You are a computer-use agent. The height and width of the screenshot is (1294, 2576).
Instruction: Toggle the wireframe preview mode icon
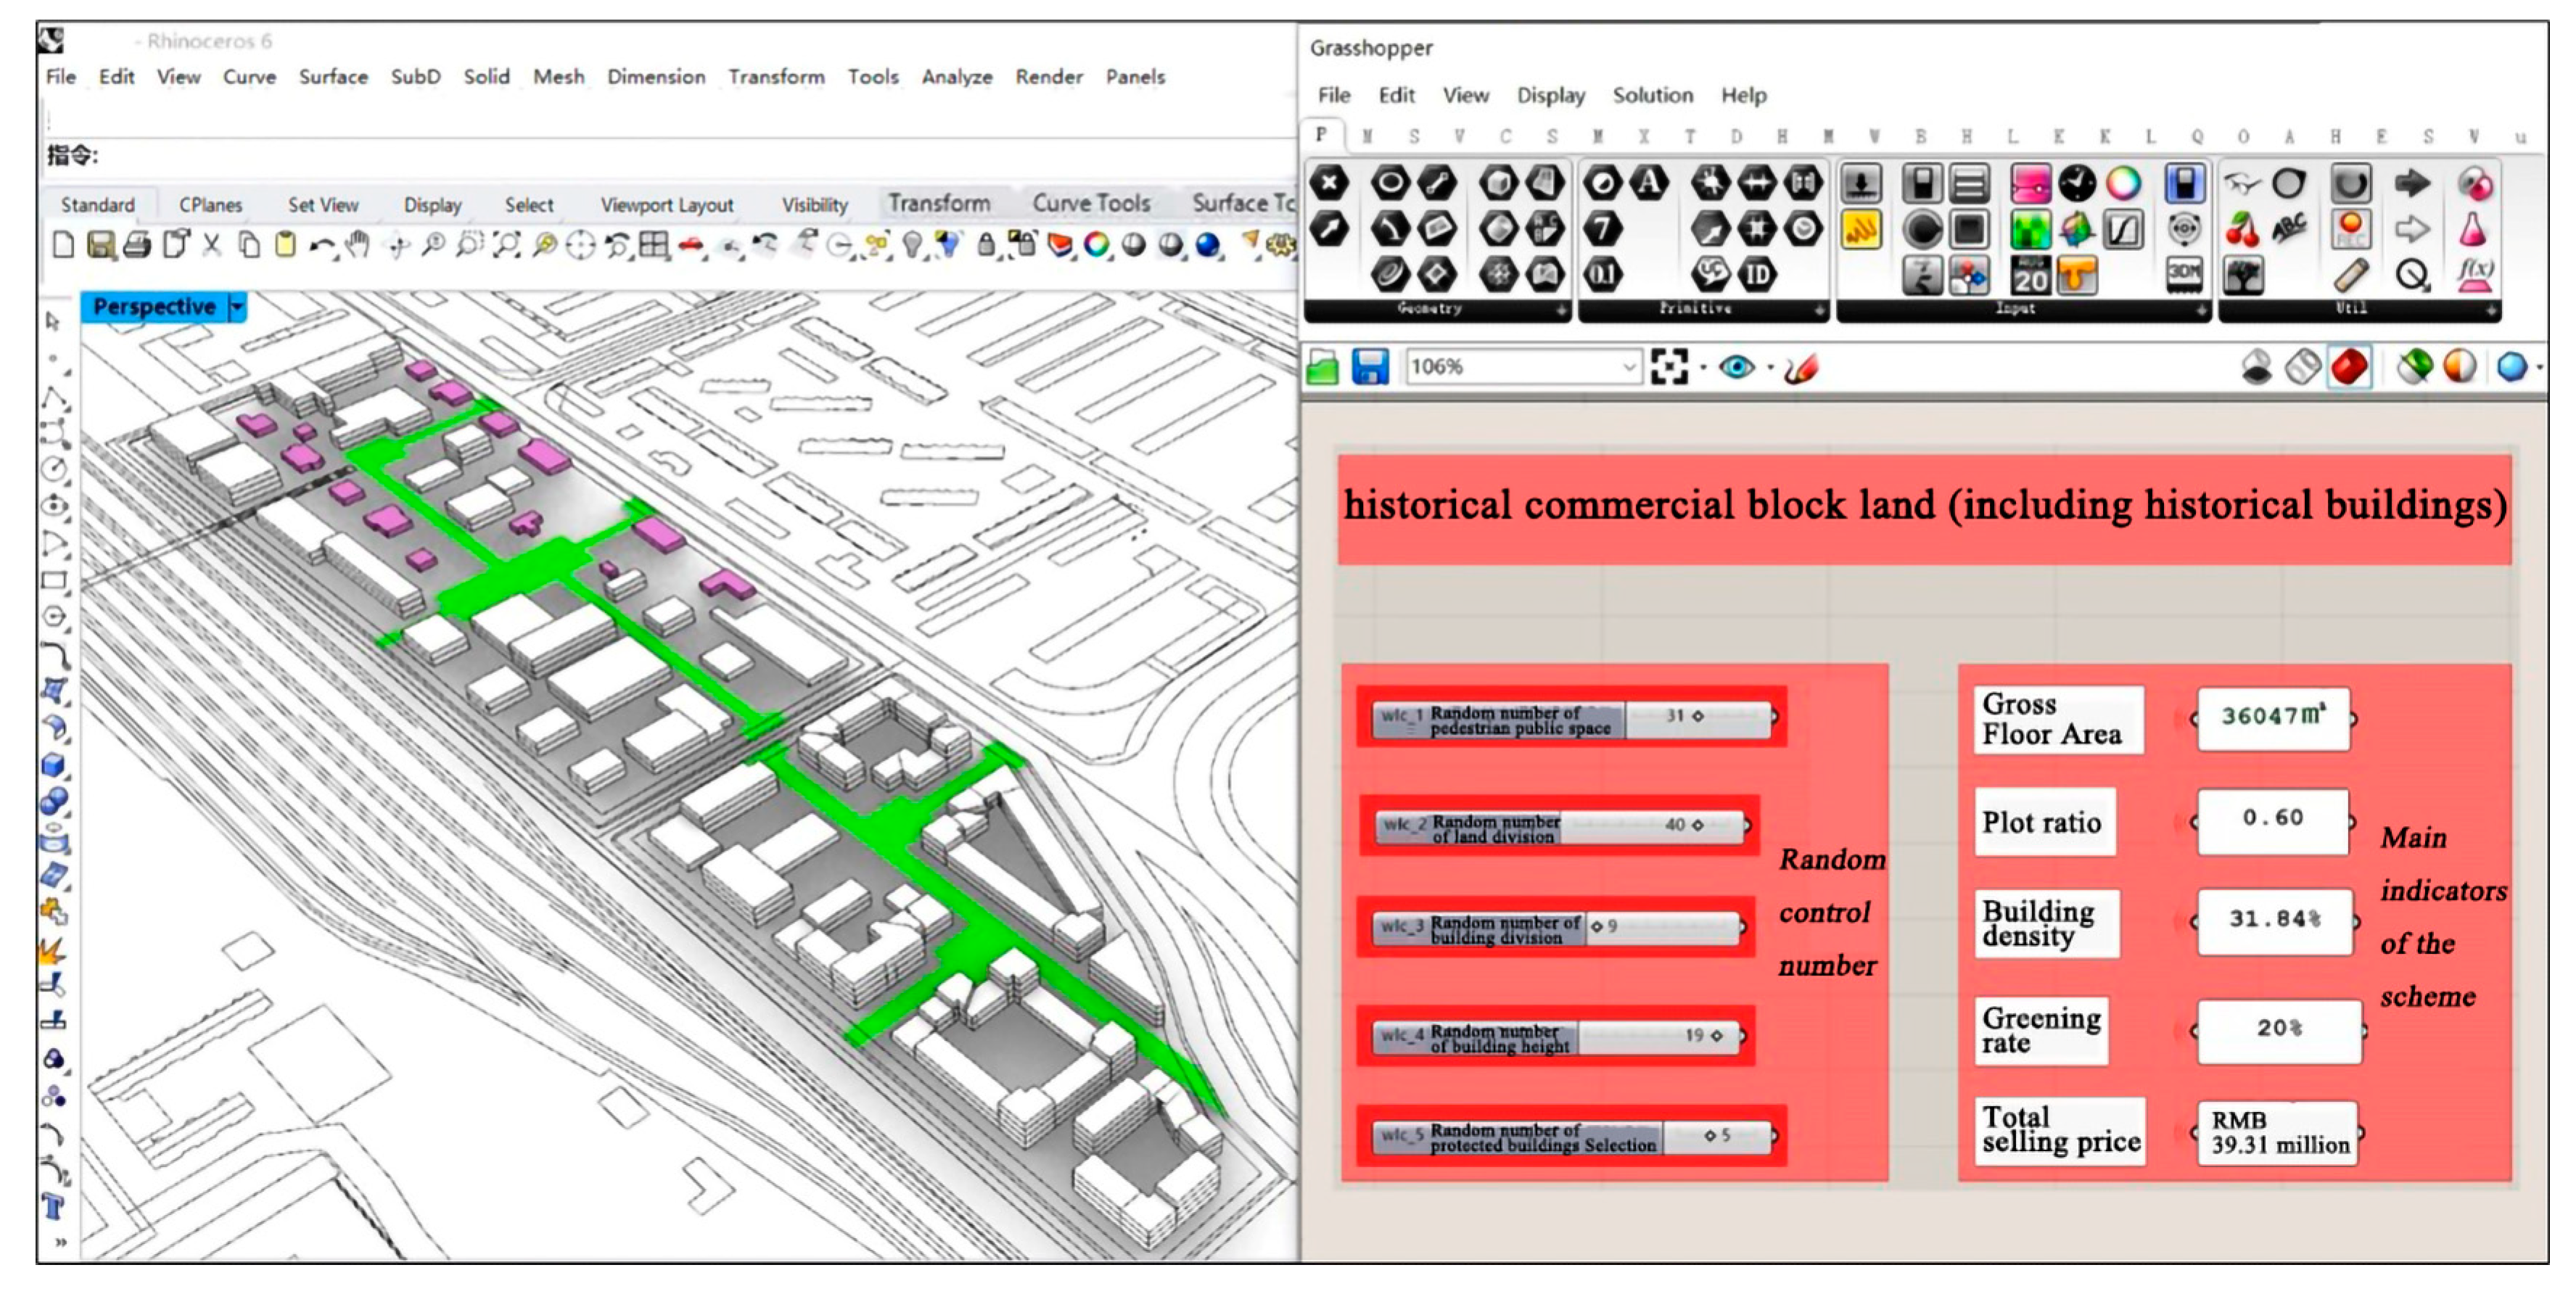[2303, 367]
